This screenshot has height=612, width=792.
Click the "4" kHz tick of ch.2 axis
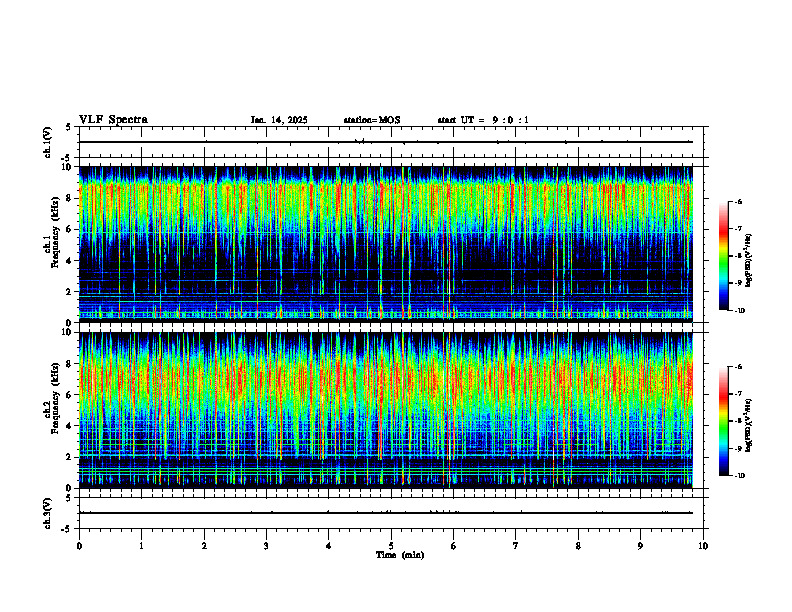[x=70, y=426]
